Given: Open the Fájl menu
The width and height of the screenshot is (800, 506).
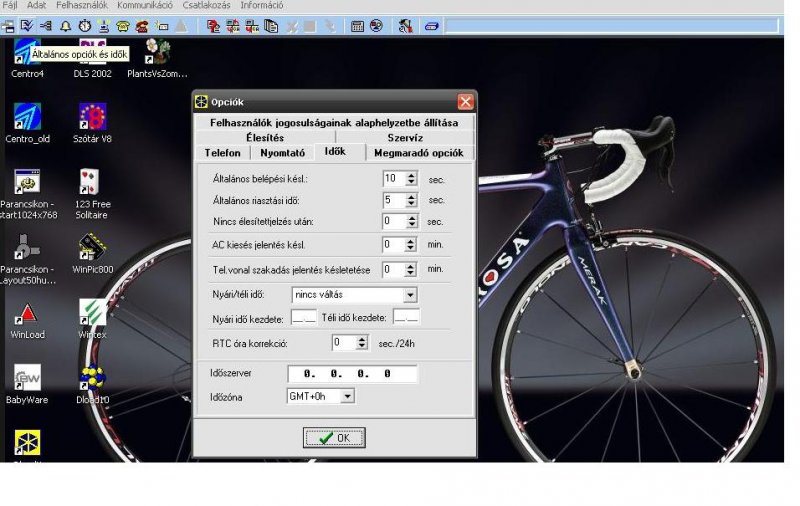Looking at the screenshot, I should coord(10,5).
